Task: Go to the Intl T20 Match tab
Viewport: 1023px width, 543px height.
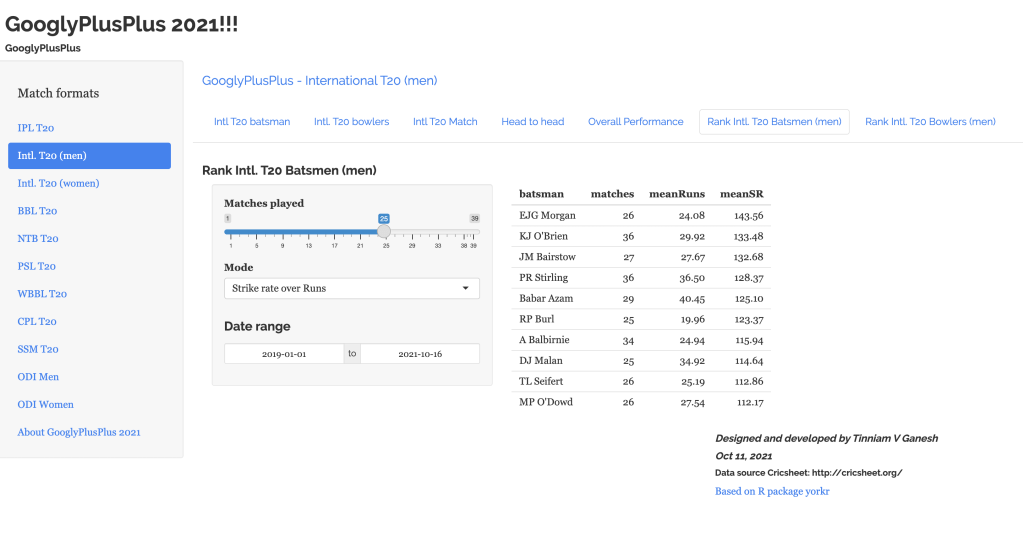Action: pyautogui.click(x=445, y=122)
